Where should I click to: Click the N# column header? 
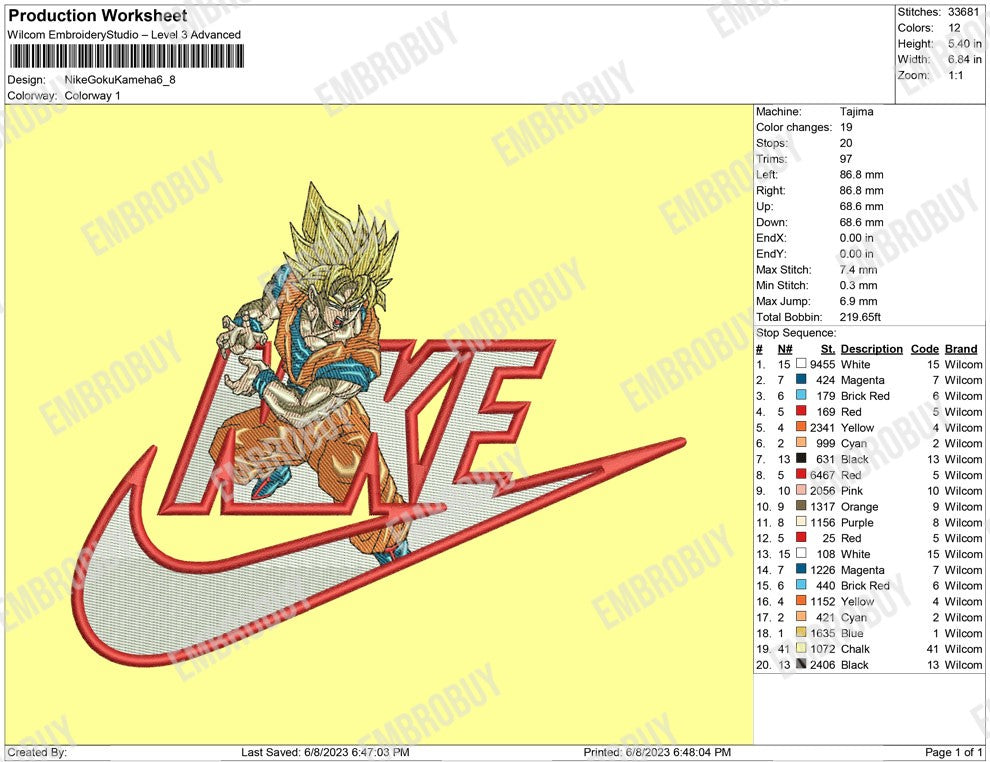point(785,348)
